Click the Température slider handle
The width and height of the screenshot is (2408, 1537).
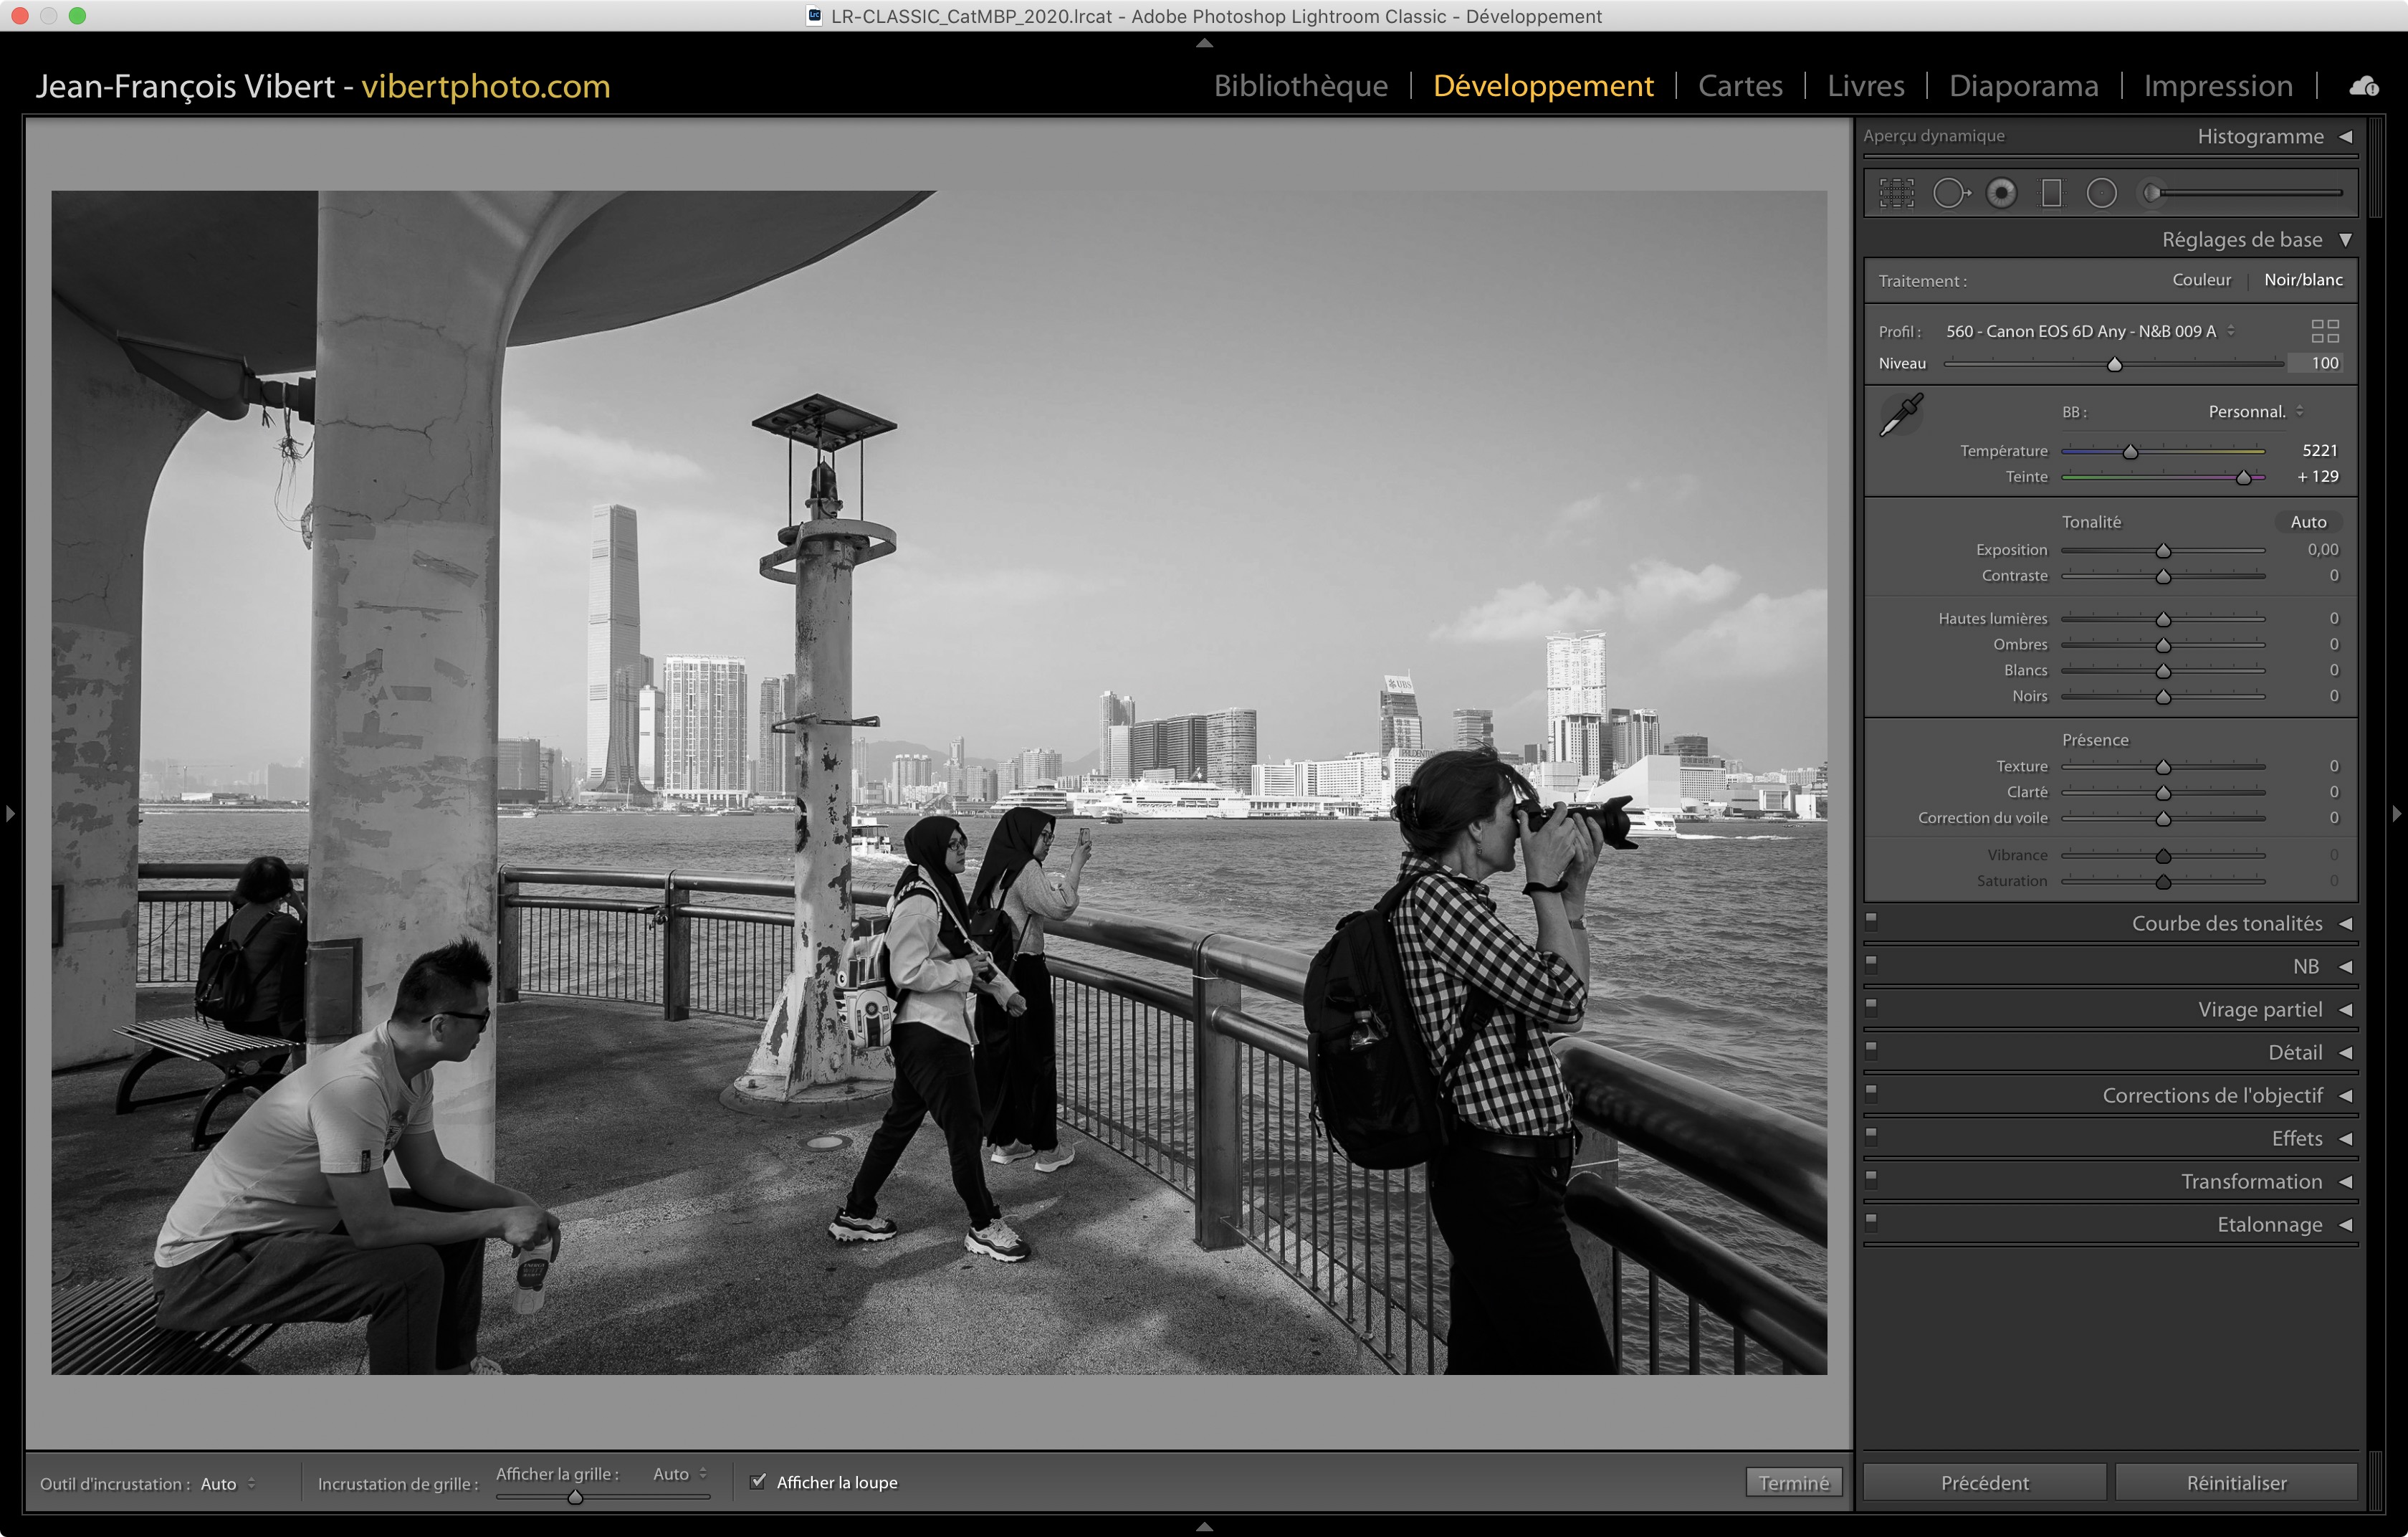tap(2130, 452)
